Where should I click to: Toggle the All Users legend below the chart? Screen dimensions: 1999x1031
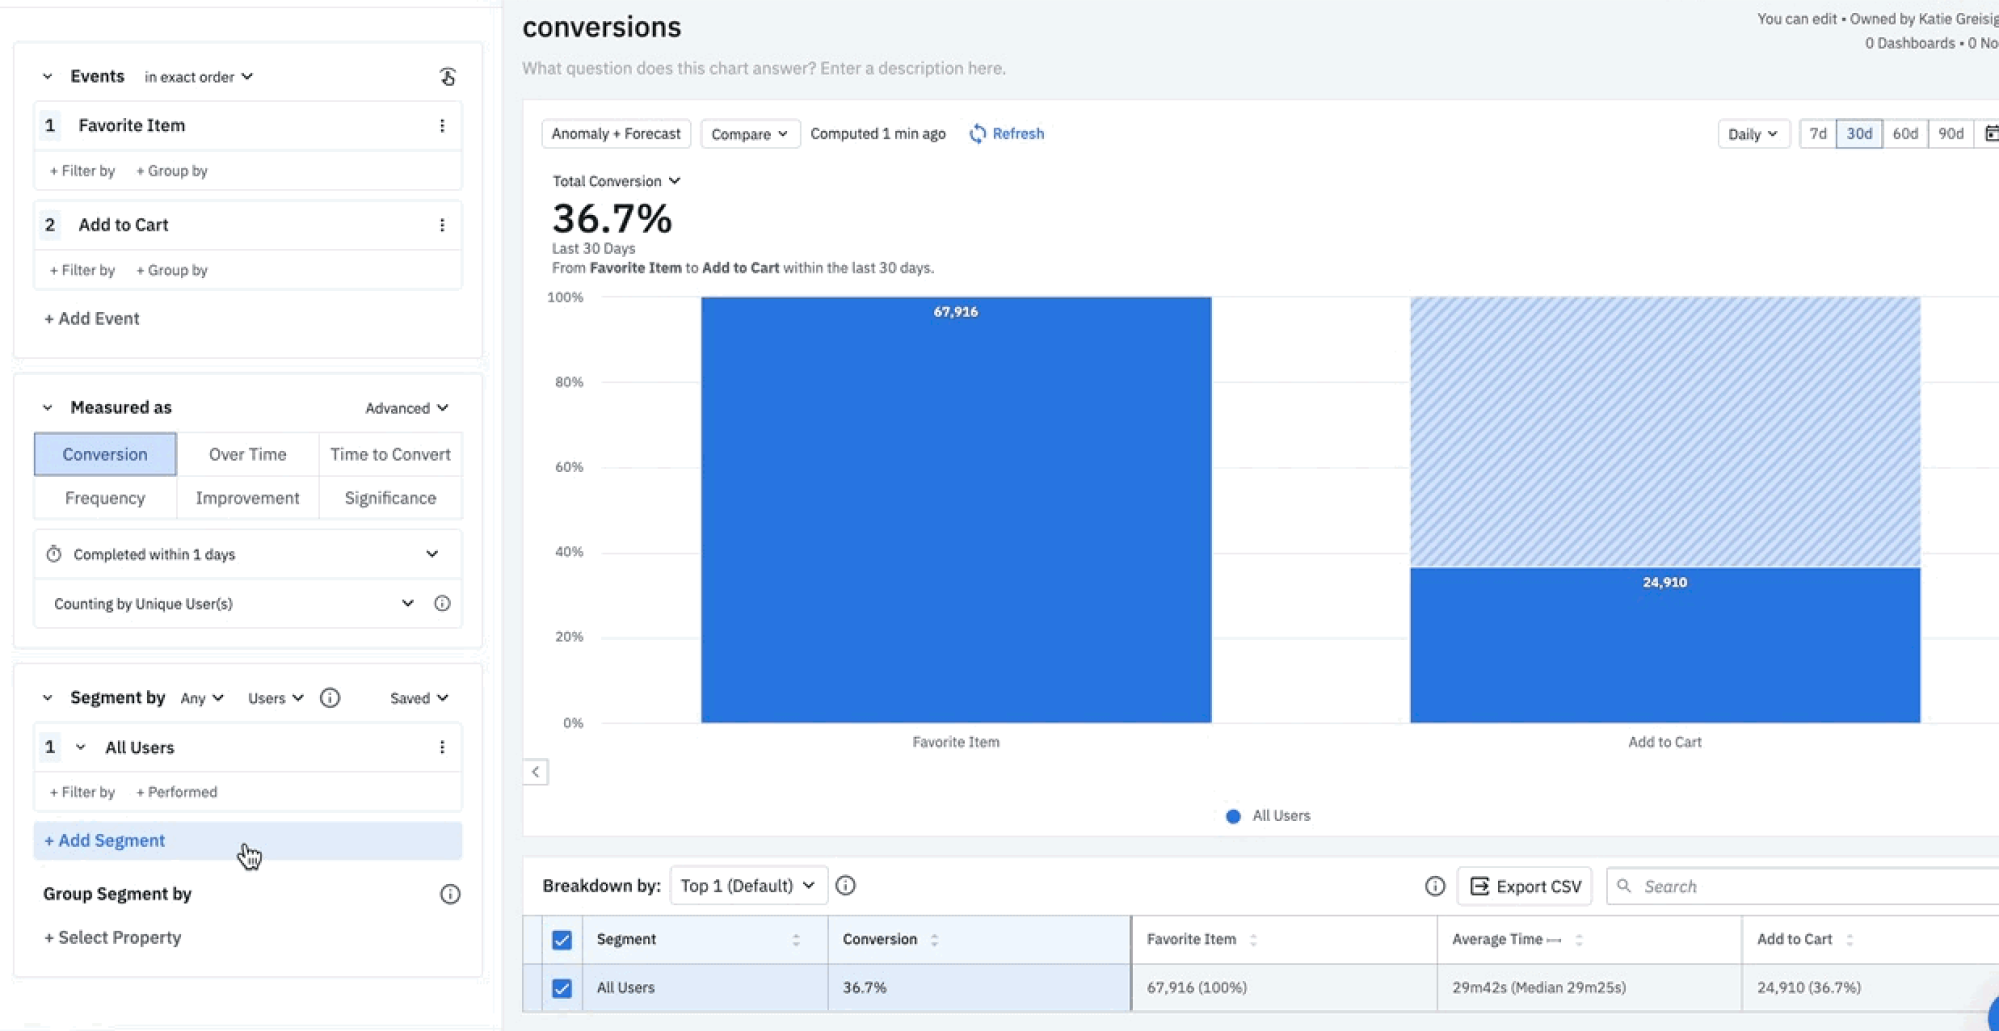(1266, 816)
